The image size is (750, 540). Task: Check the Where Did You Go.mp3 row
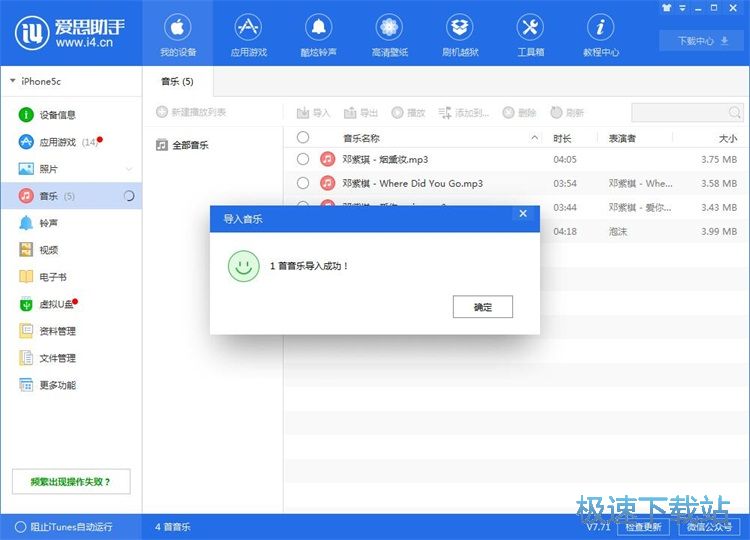pyautogui.click(x=303, y=183)
